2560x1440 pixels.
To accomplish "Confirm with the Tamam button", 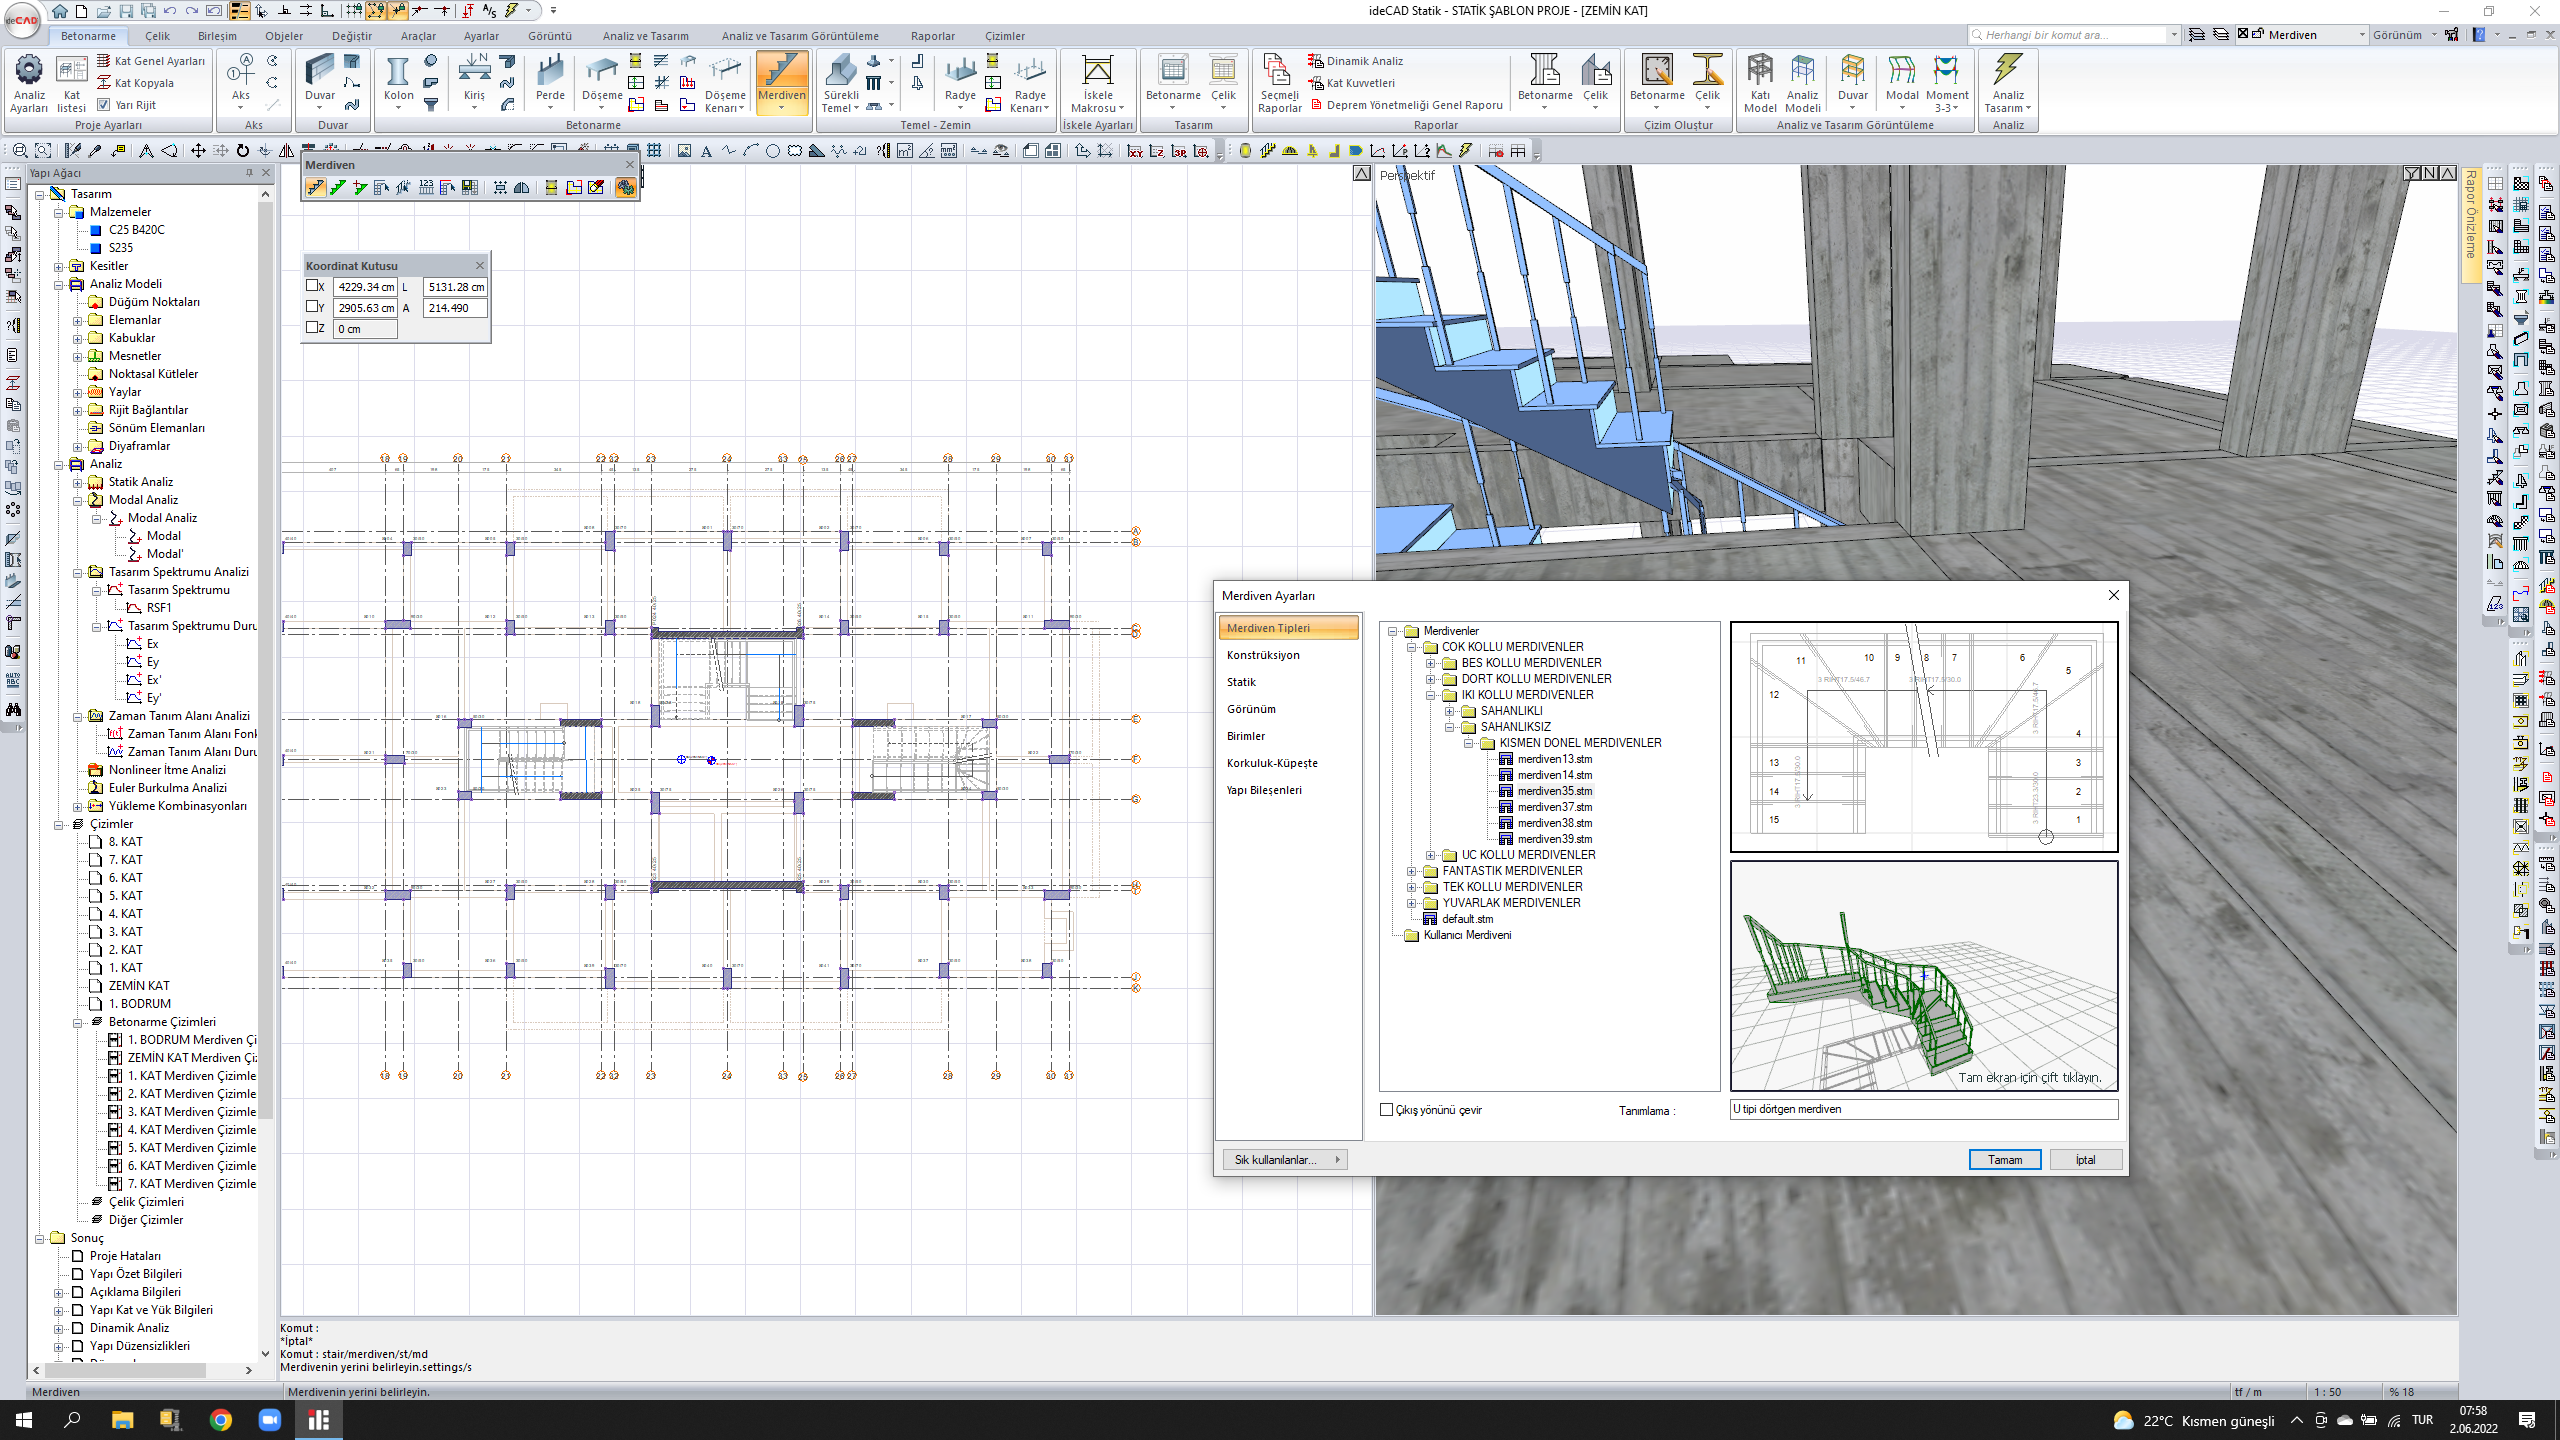I will (2004, 1160).
